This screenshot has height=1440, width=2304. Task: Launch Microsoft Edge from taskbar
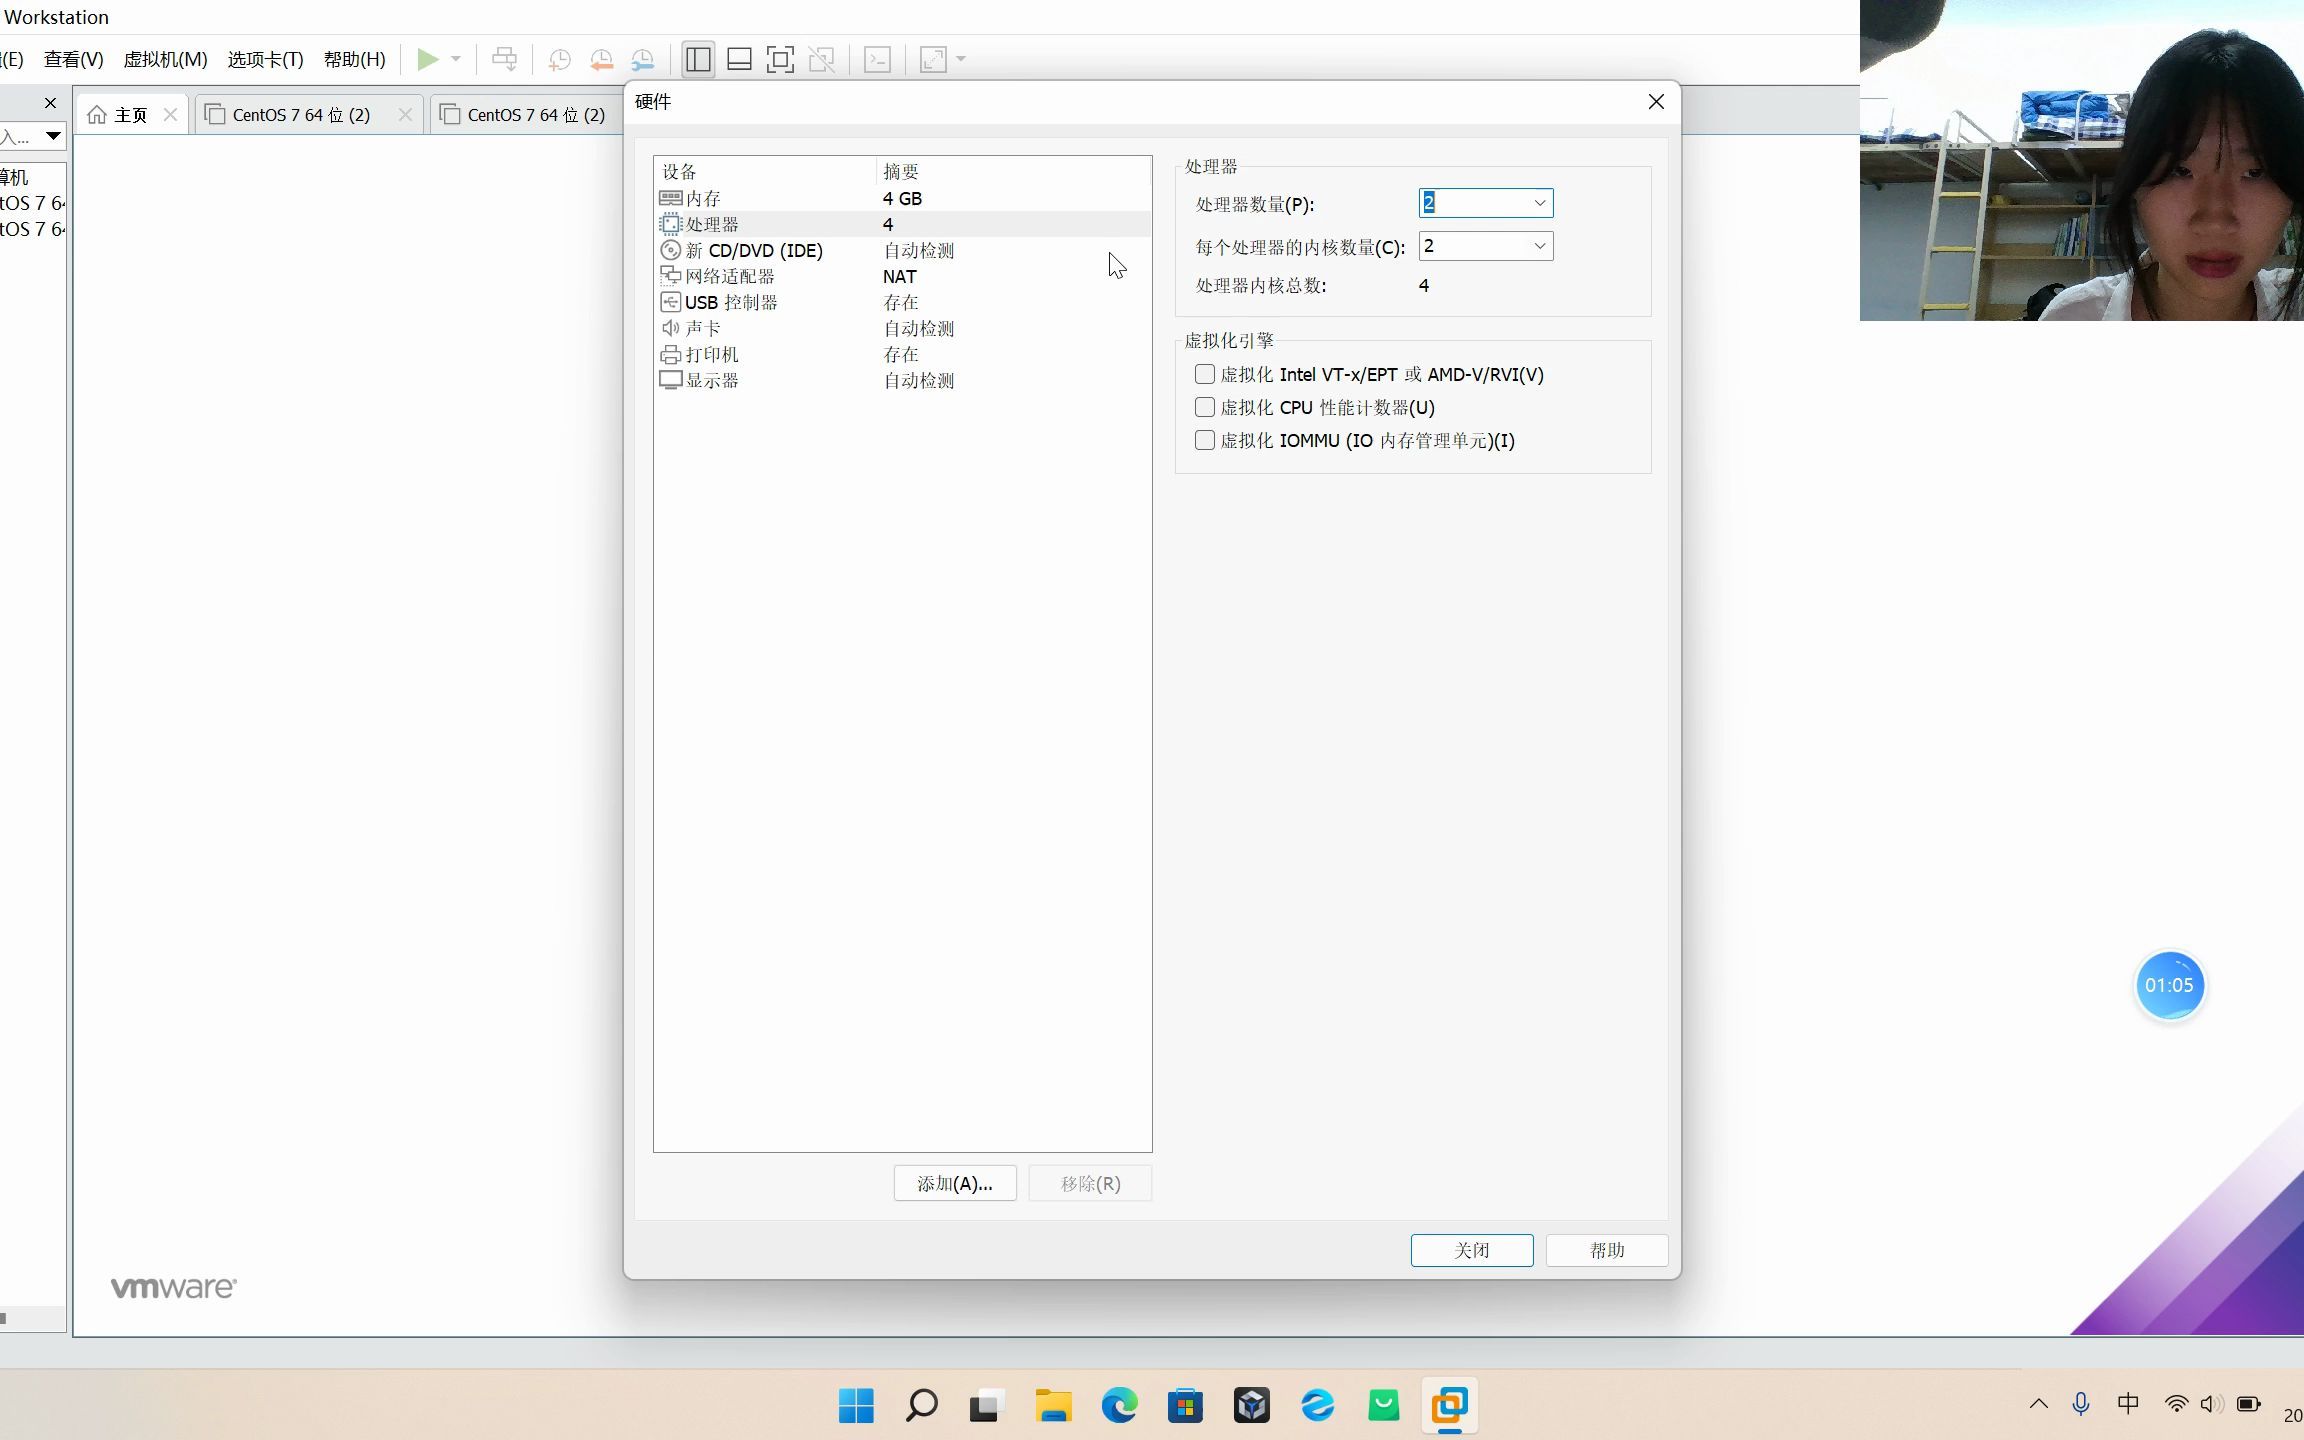[x=1119, y=1405]
